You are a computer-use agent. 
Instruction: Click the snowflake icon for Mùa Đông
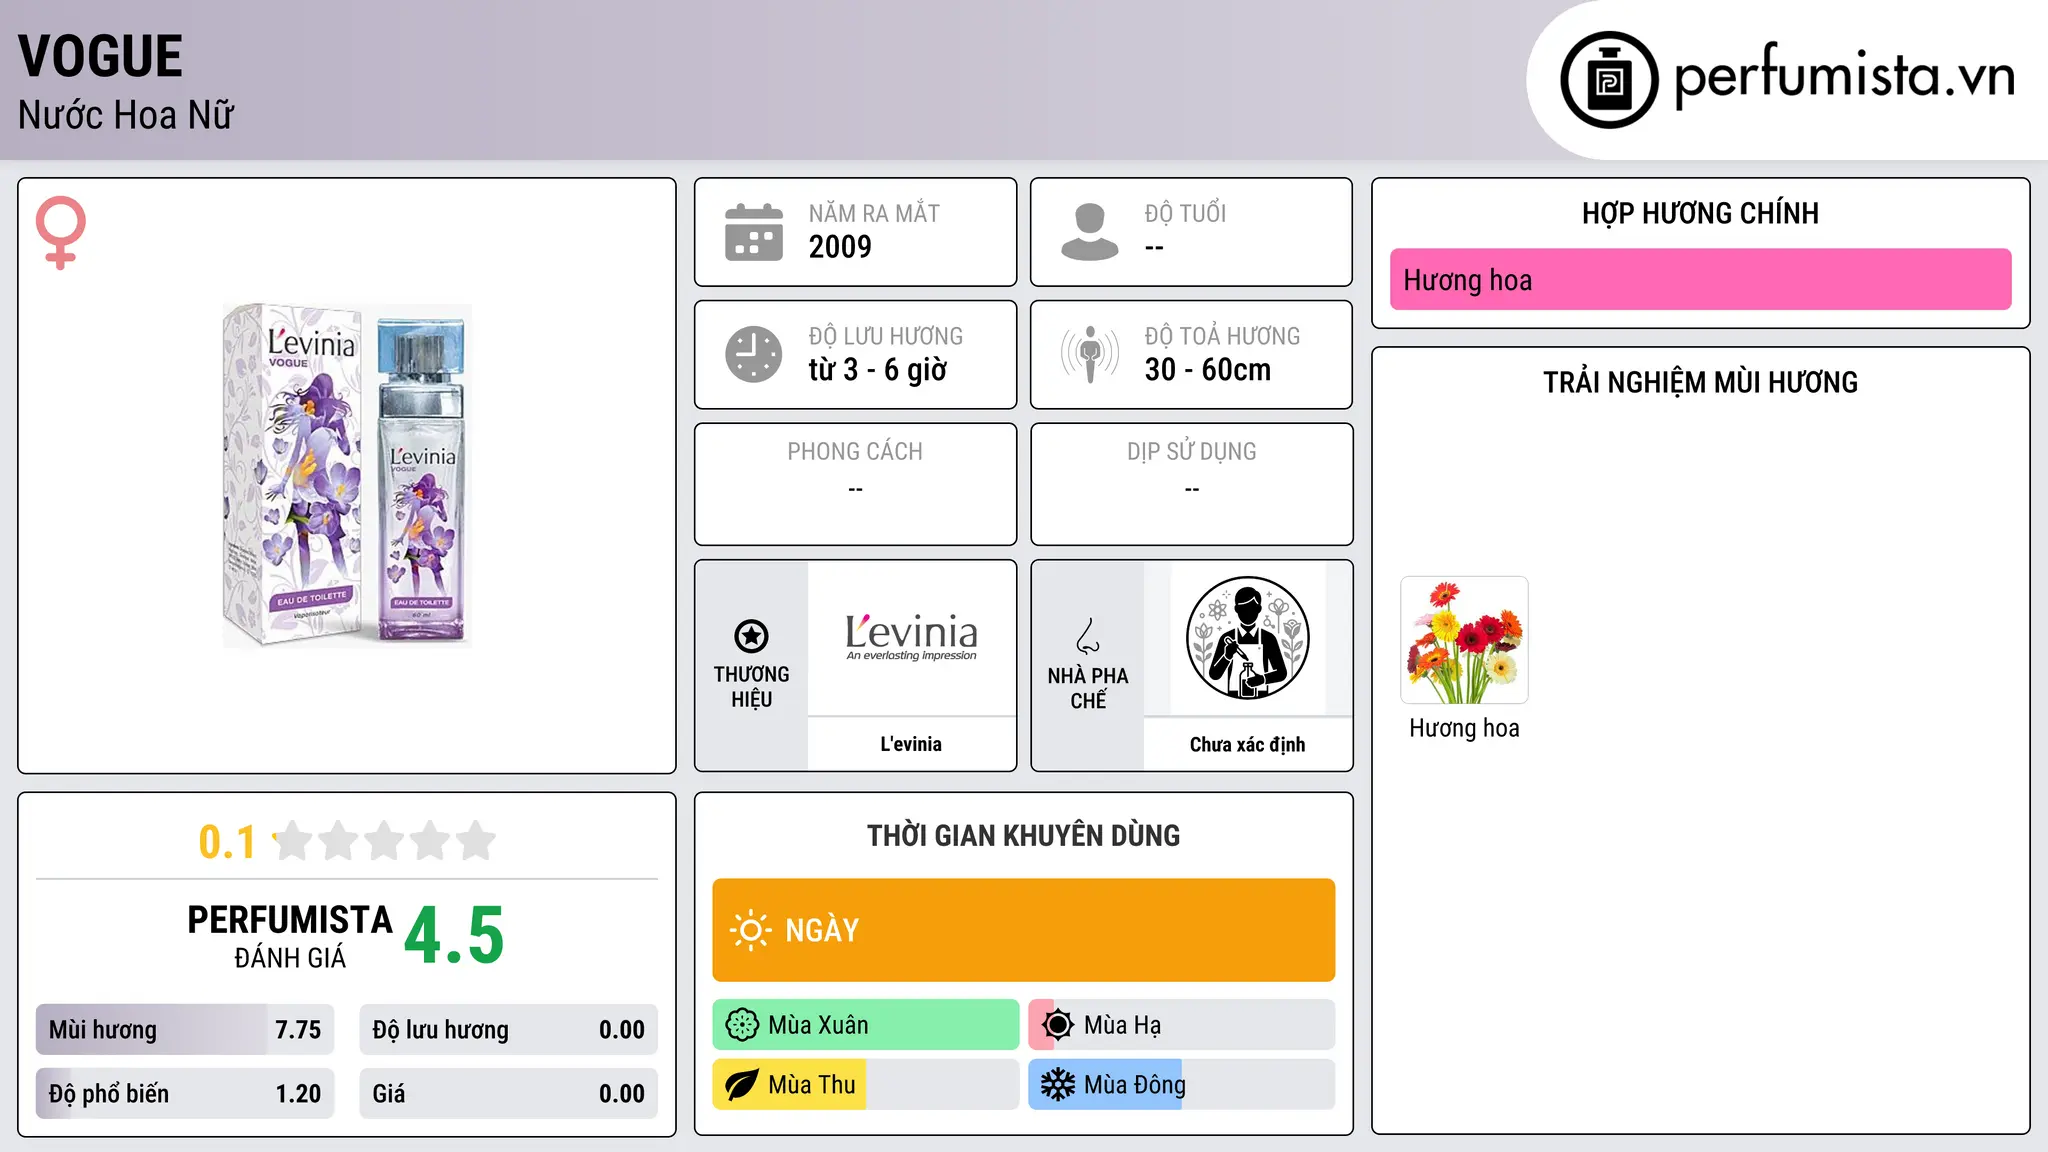coord(1058,1085)
